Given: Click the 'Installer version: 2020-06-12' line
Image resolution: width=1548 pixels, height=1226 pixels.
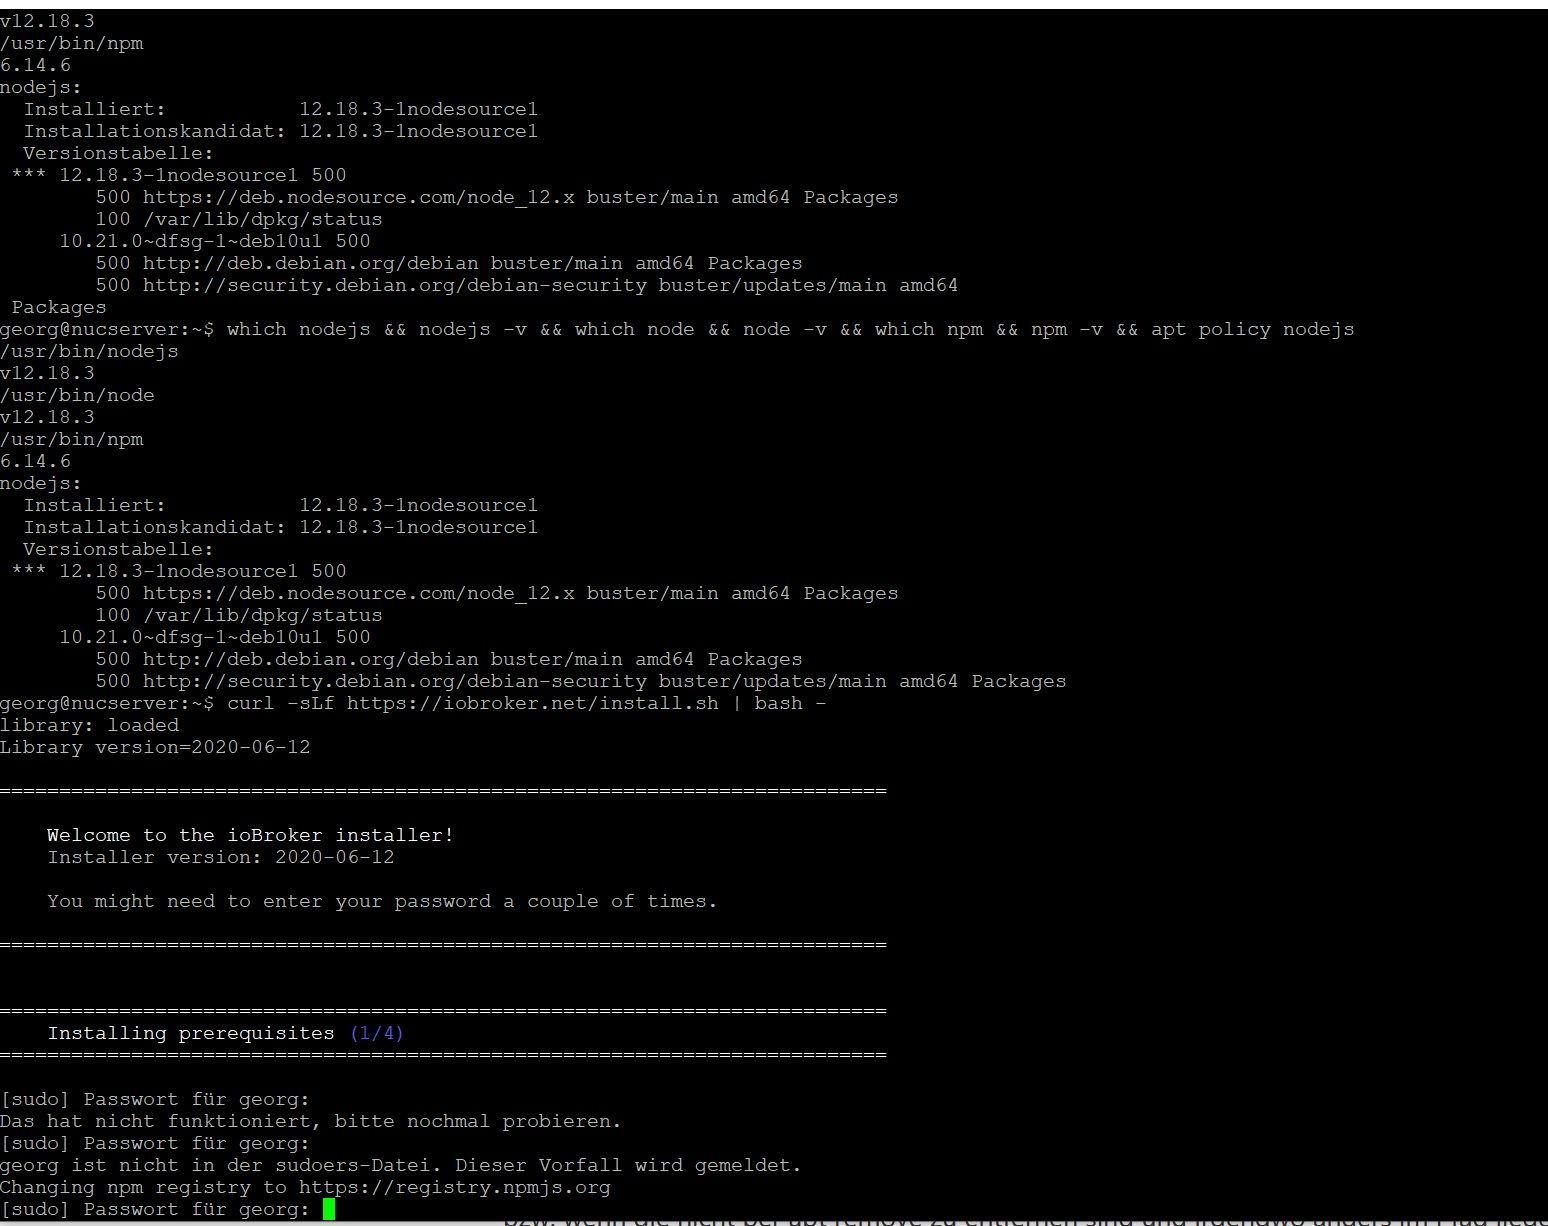Looking at the screenshot, I should (221, 858).
